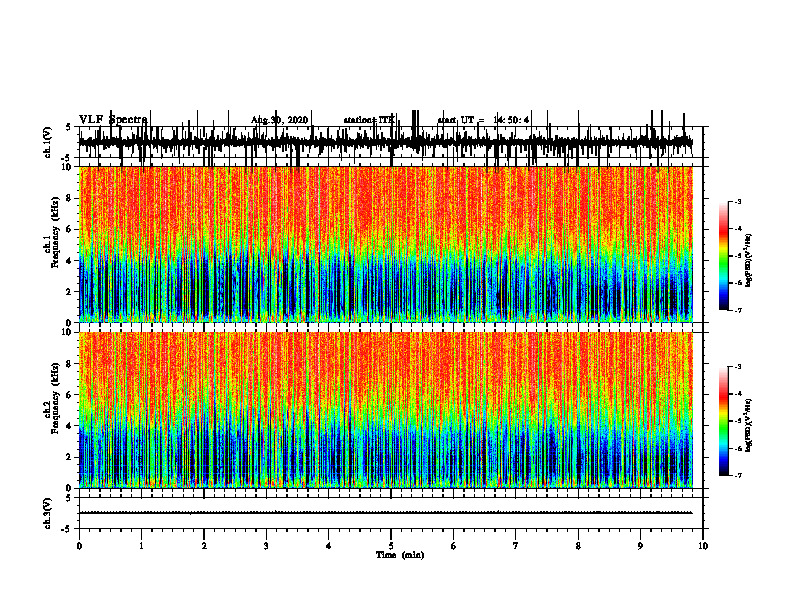Viewport: 792px width, 612px height.
Task: Select the ch.1 spectrogram color bar
Action: click(x=724, y=256)
